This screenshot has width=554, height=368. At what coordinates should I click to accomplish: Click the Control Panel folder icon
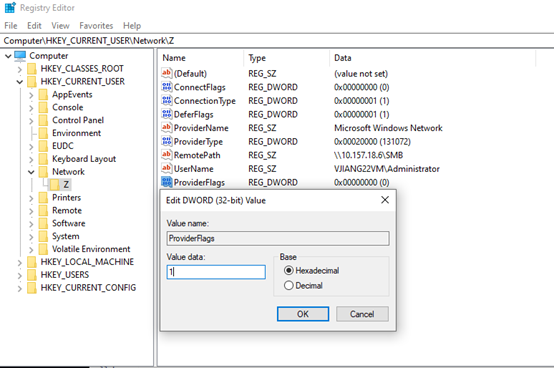[x=43, y=120]
